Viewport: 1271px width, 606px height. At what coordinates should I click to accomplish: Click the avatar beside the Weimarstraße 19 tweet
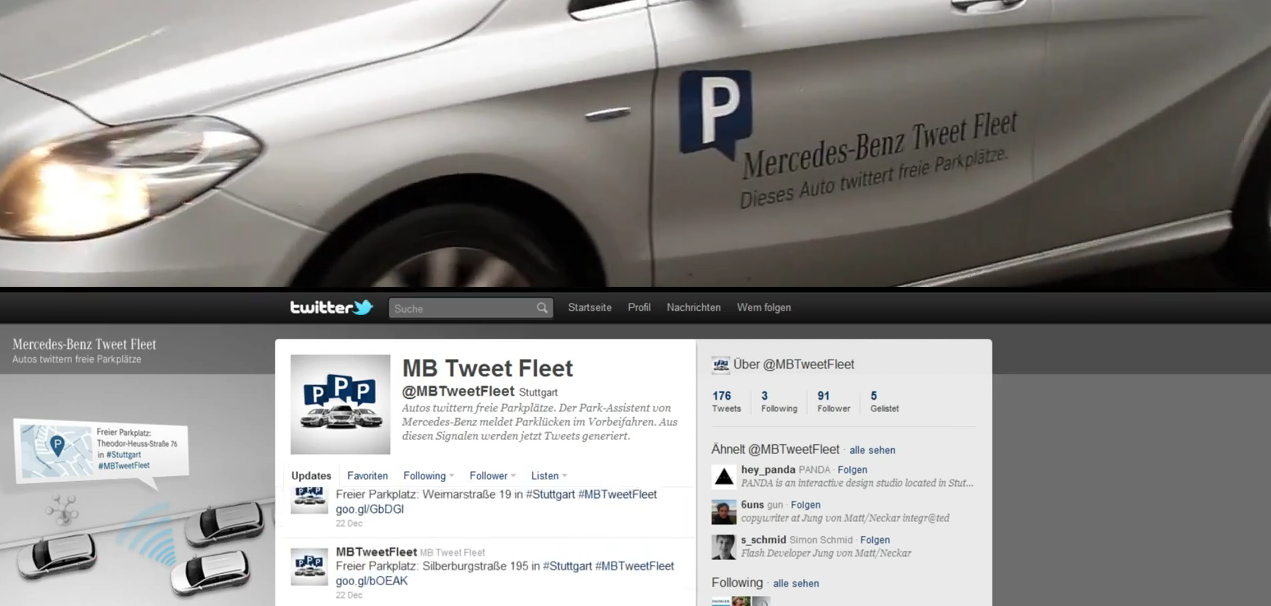pos(309,501)
